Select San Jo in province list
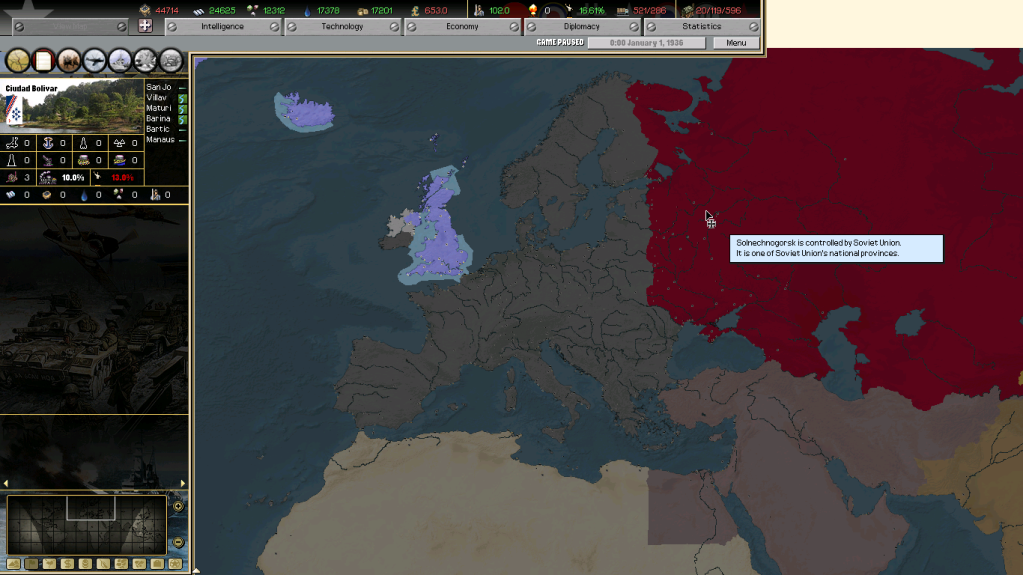 pyautogui.click(x=159, y=87)
